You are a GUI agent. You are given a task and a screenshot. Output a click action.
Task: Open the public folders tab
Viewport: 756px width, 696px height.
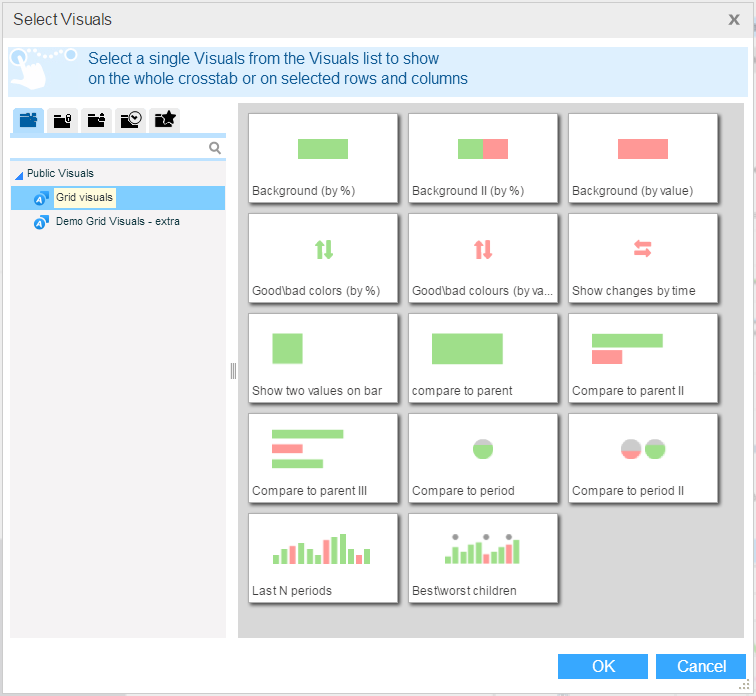point(28,121)
